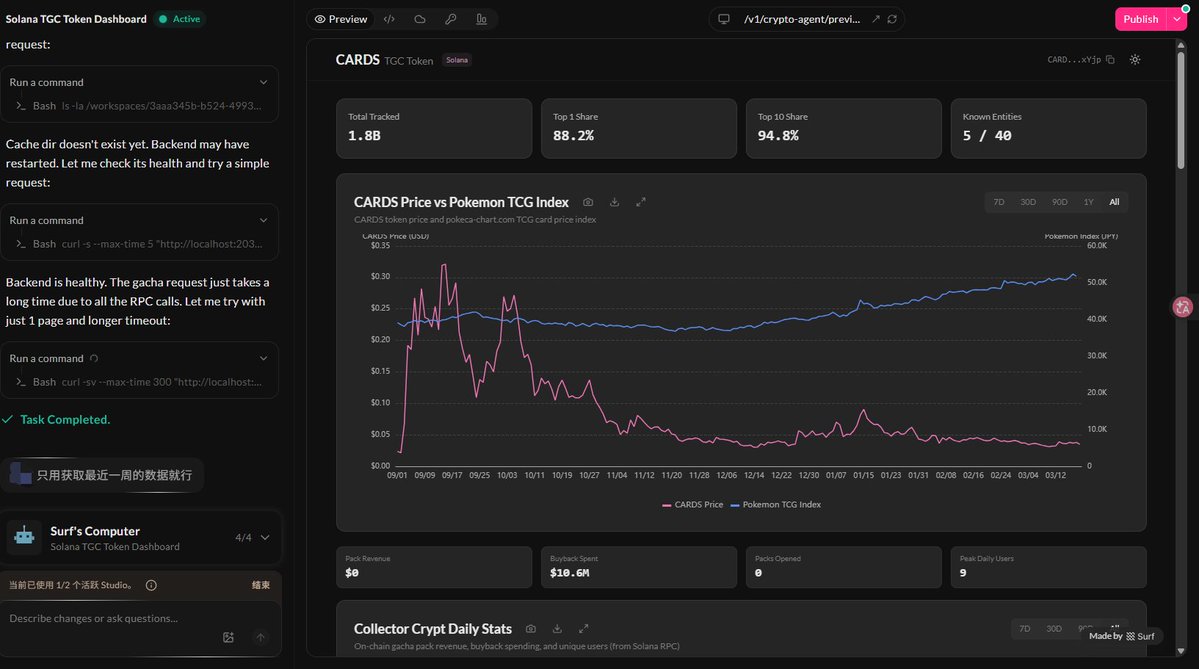Click the Packs Opened 0 card
The image size is (1199, 669).
[843, 567]
